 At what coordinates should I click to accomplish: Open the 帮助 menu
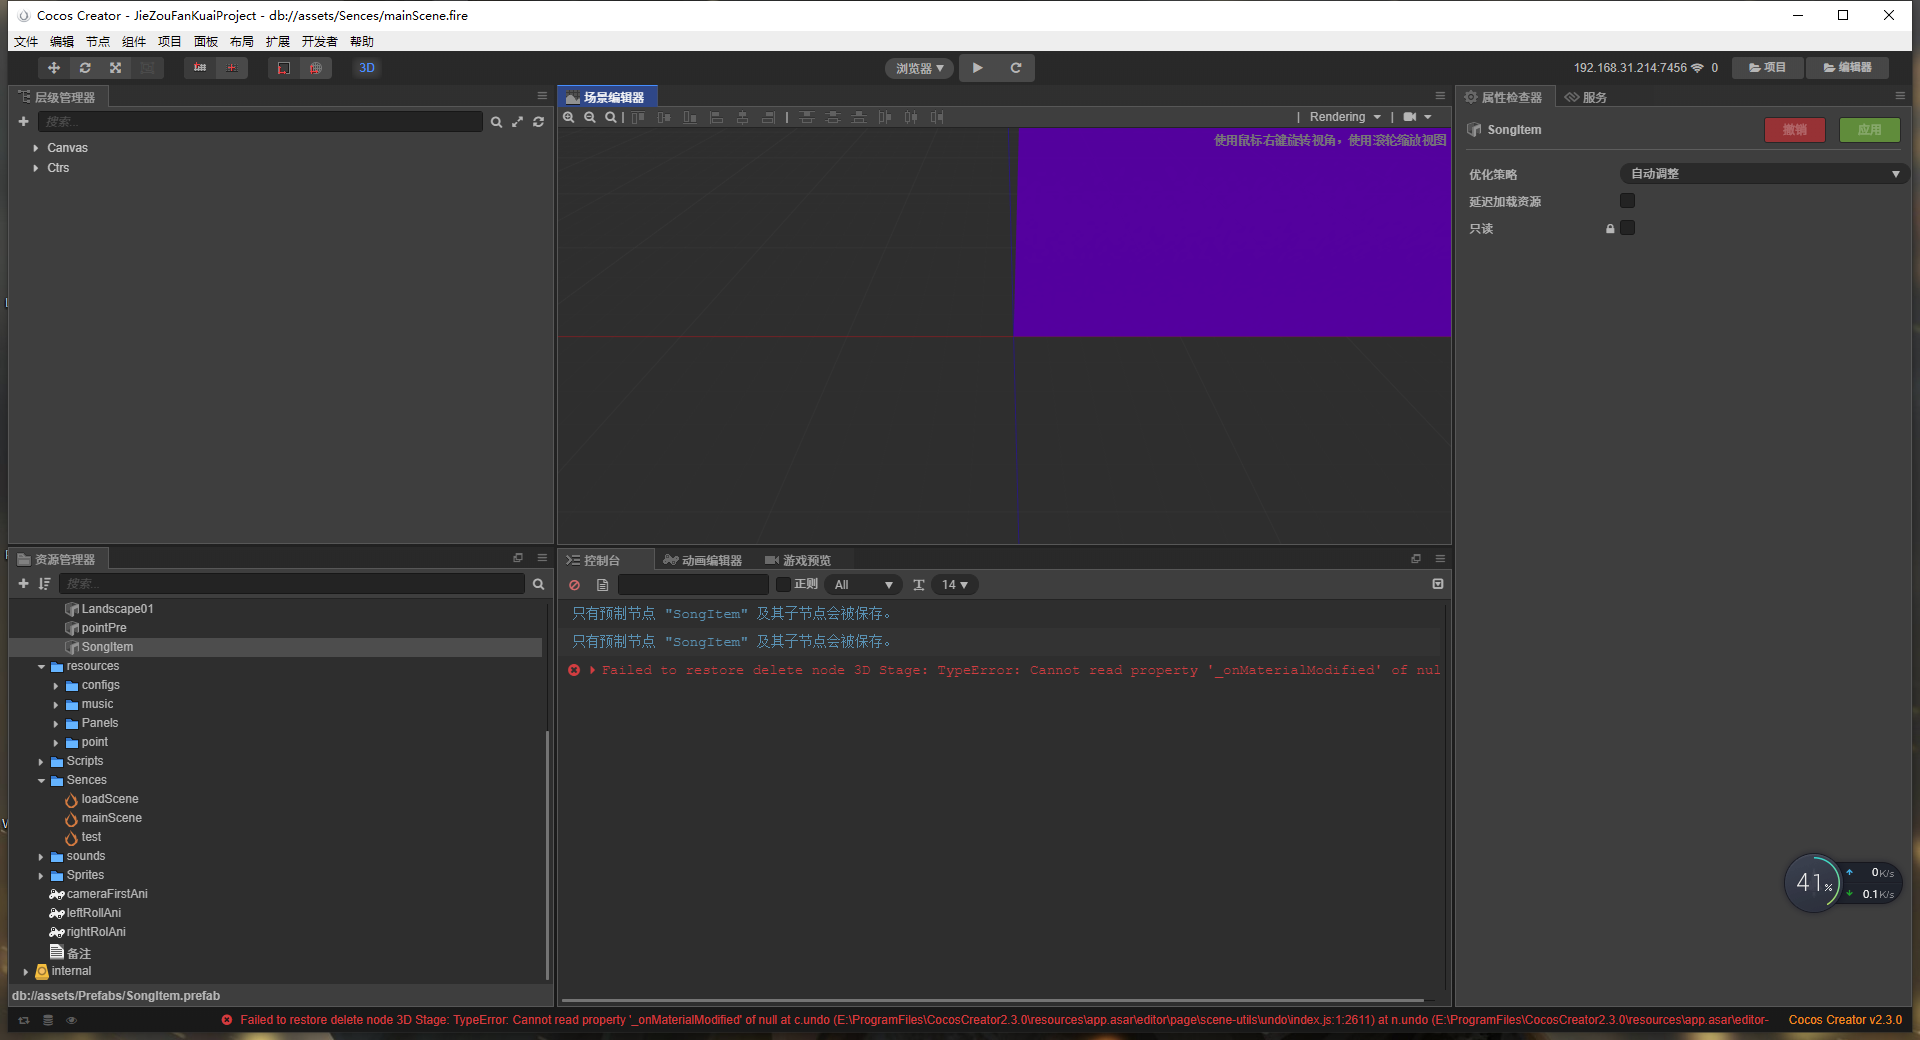(362, 42)
